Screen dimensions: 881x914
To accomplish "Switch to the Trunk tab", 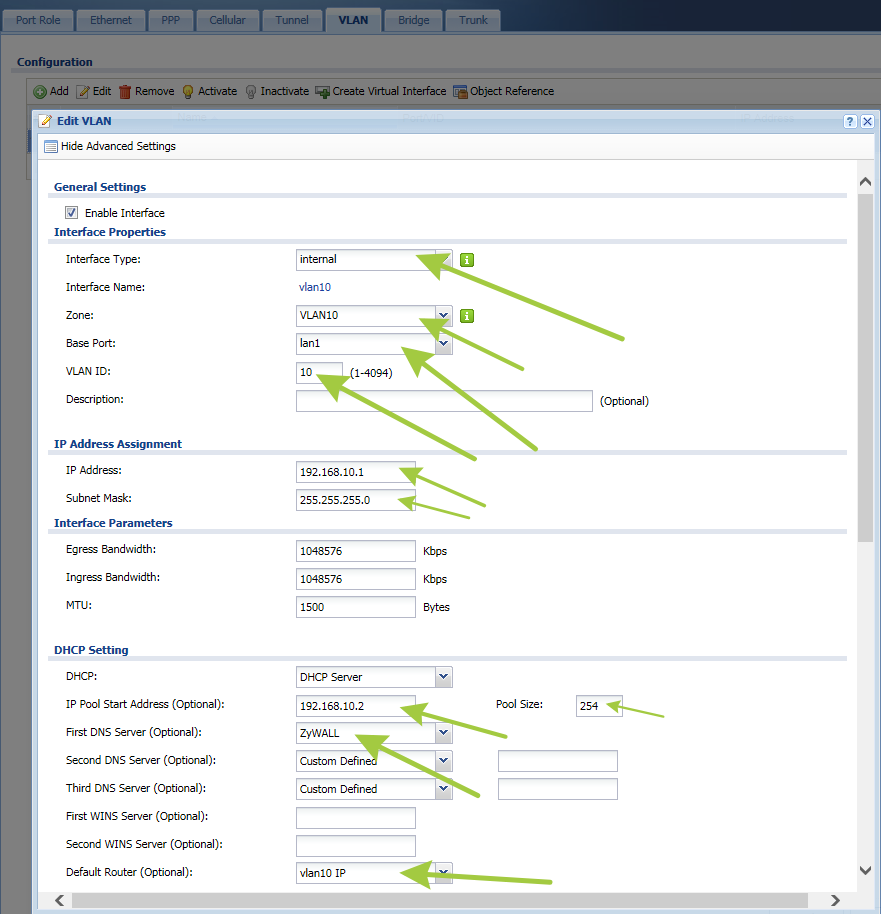I will pos(473,20).
